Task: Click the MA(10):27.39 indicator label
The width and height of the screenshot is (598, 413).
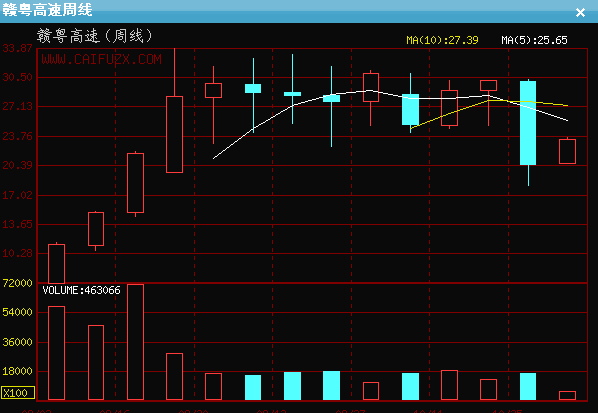Action: (x=442, y=40)
